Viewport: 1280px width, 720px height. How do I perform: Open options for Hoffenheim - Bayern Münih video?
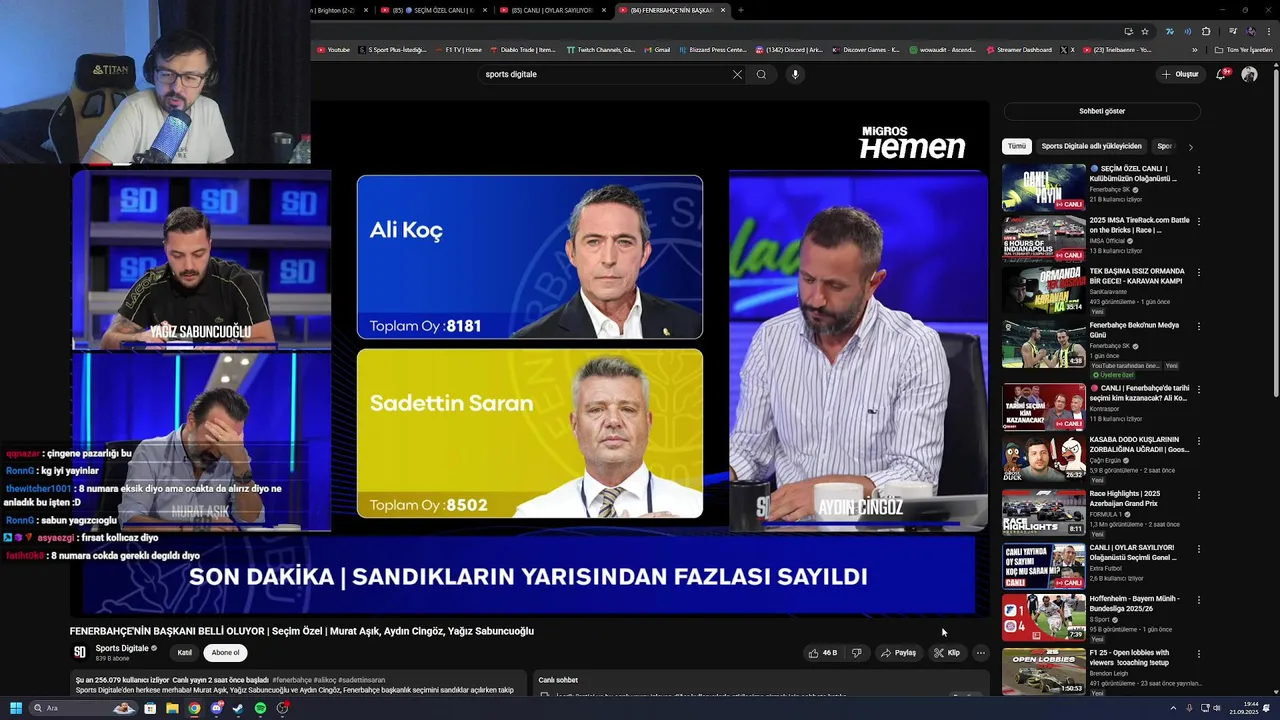pos(1198,600)
